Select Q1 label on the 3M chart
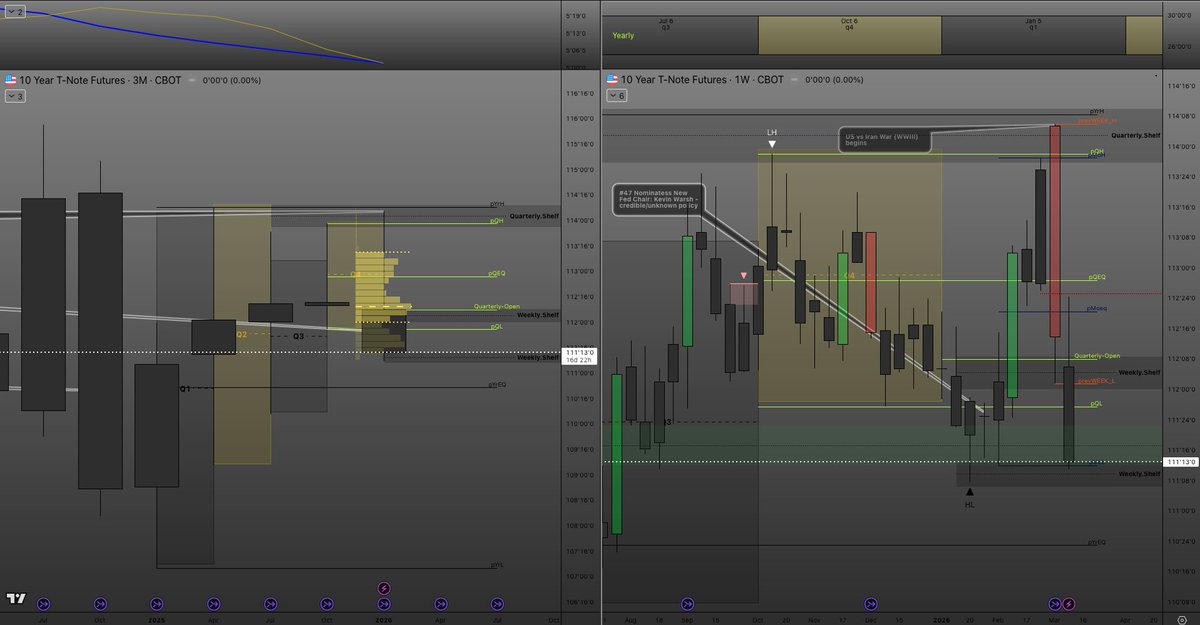Viewport: 1200px width, 625px height. (184, 388)
